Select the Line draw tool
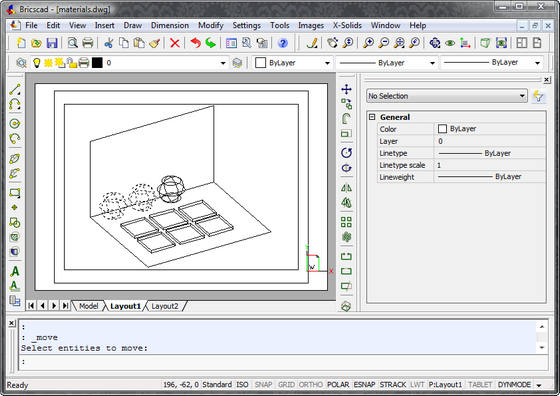Screen dimensions: 560x396 click(15, 89)
